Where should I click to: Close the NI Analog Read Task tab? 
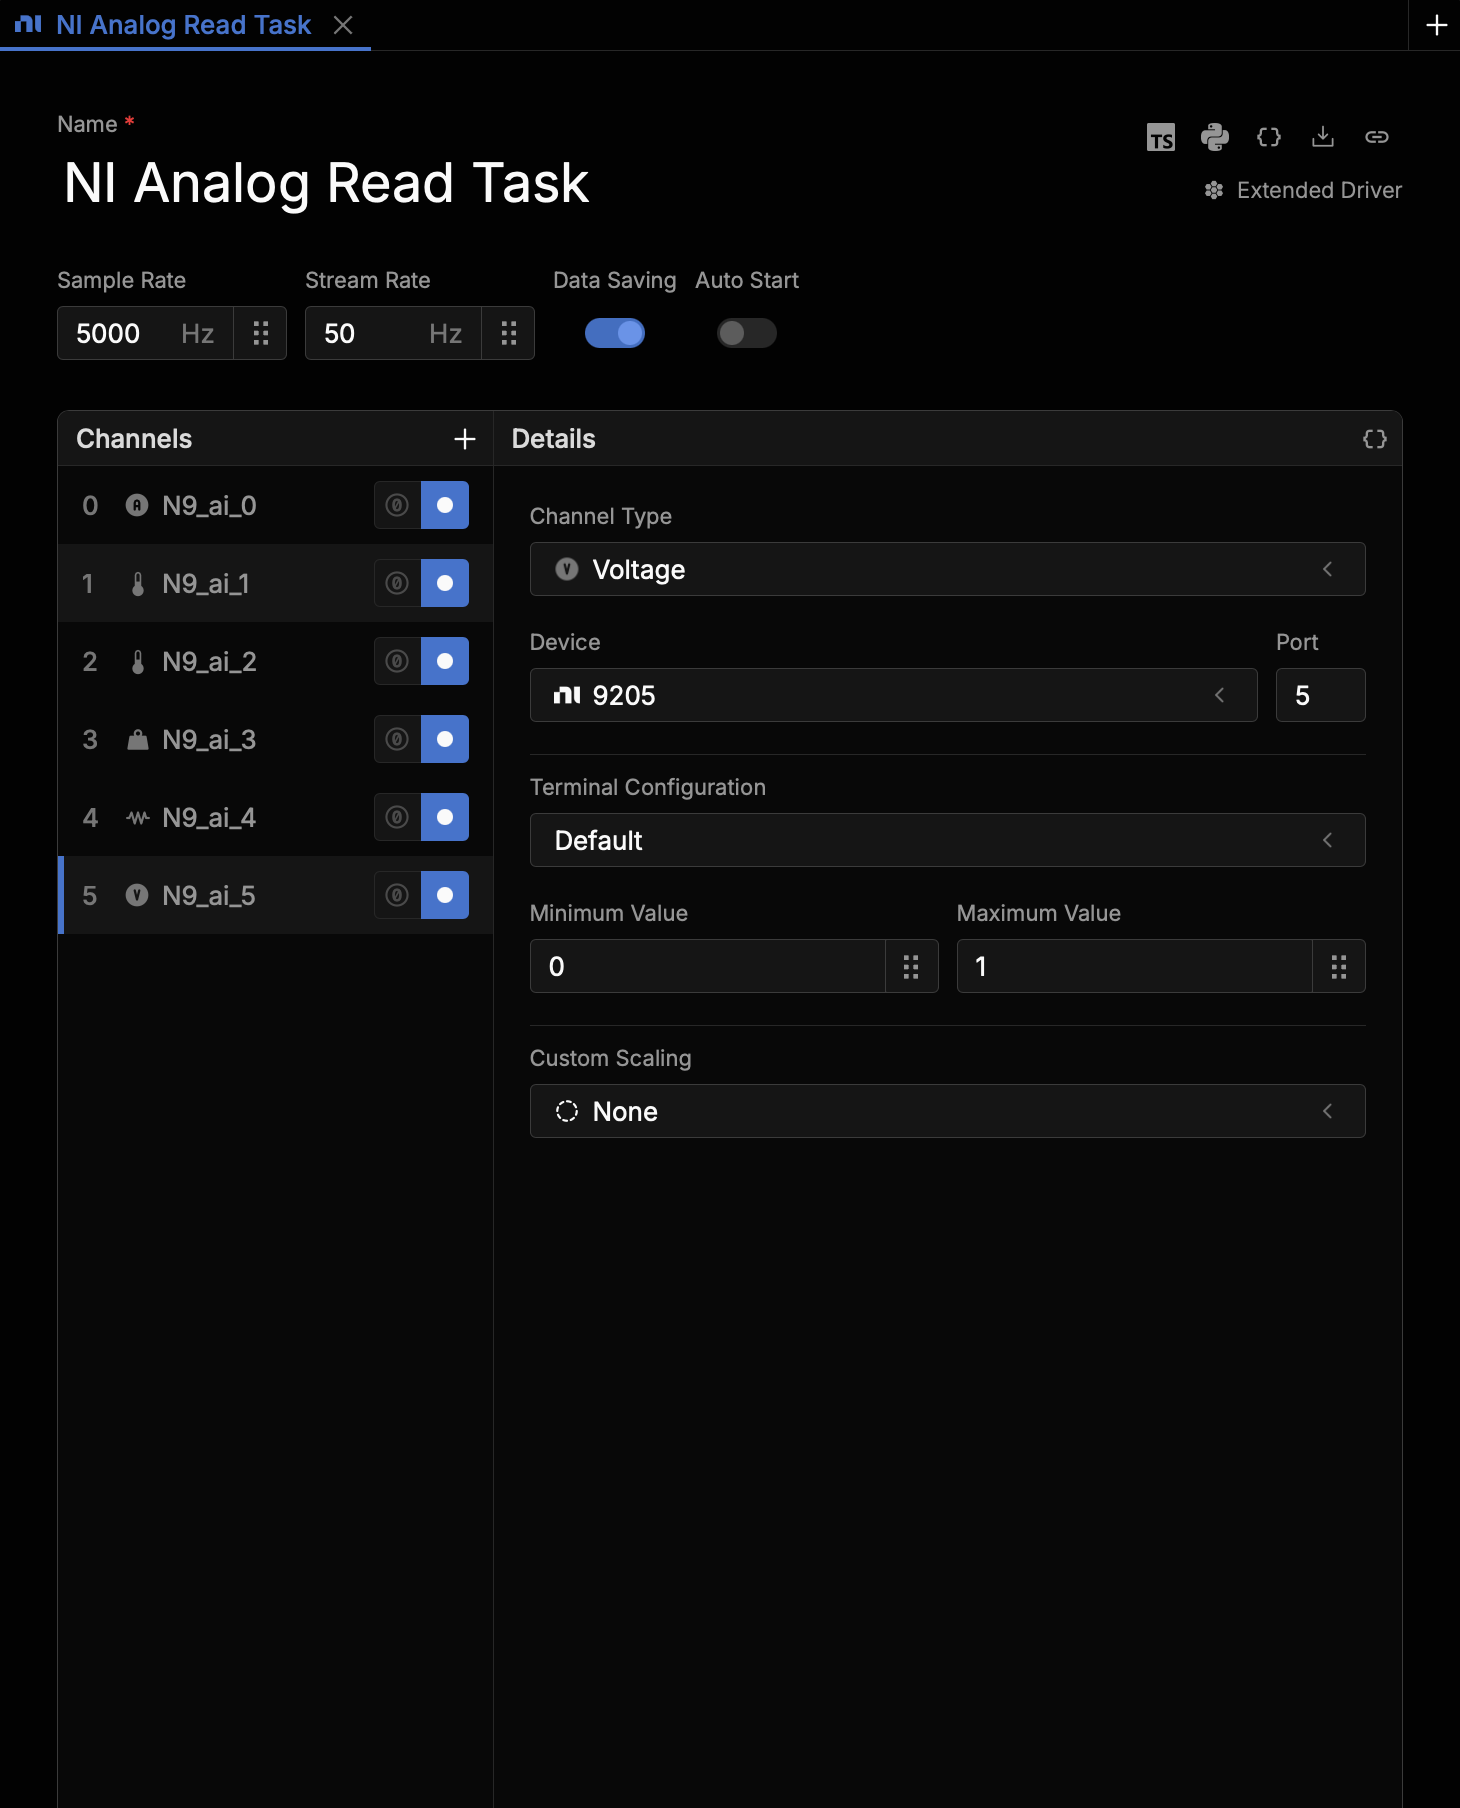click(343, 25)
